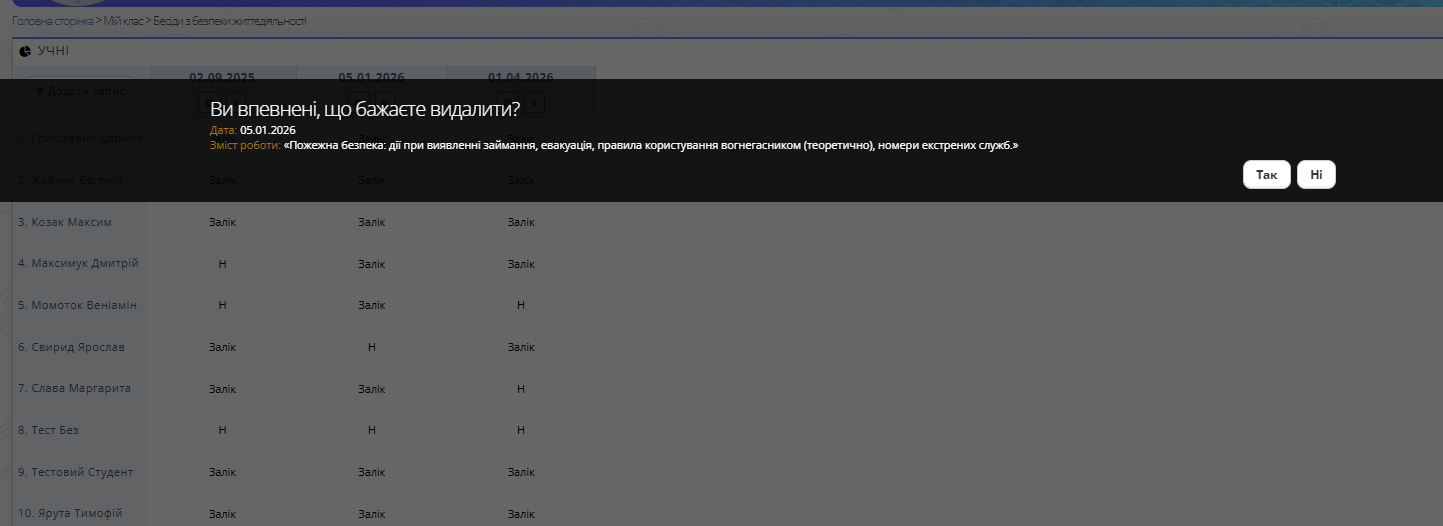The width and height of the screenshot is (1443, 526).
Task: Click the pie chart icon beside УЧНІ
Action: 25,51
